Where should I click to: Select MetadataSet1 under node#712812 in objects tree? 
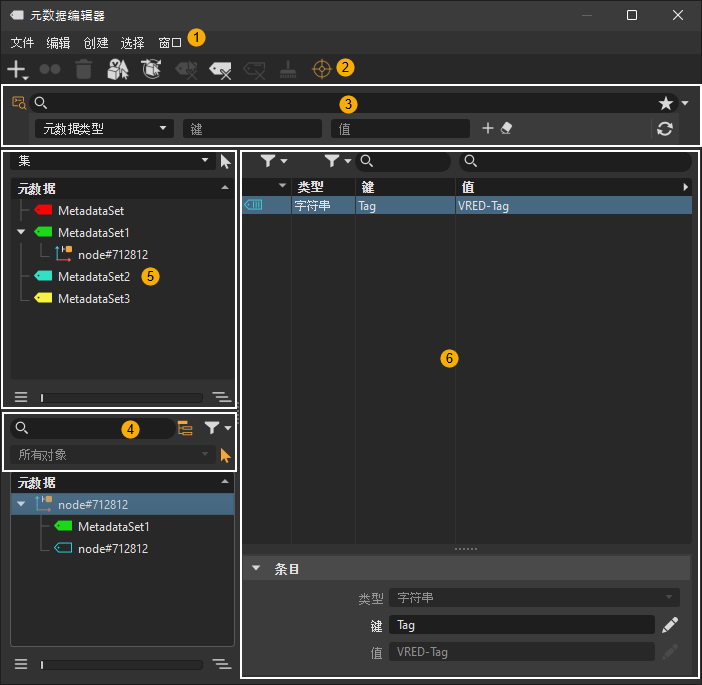point(113,527)
